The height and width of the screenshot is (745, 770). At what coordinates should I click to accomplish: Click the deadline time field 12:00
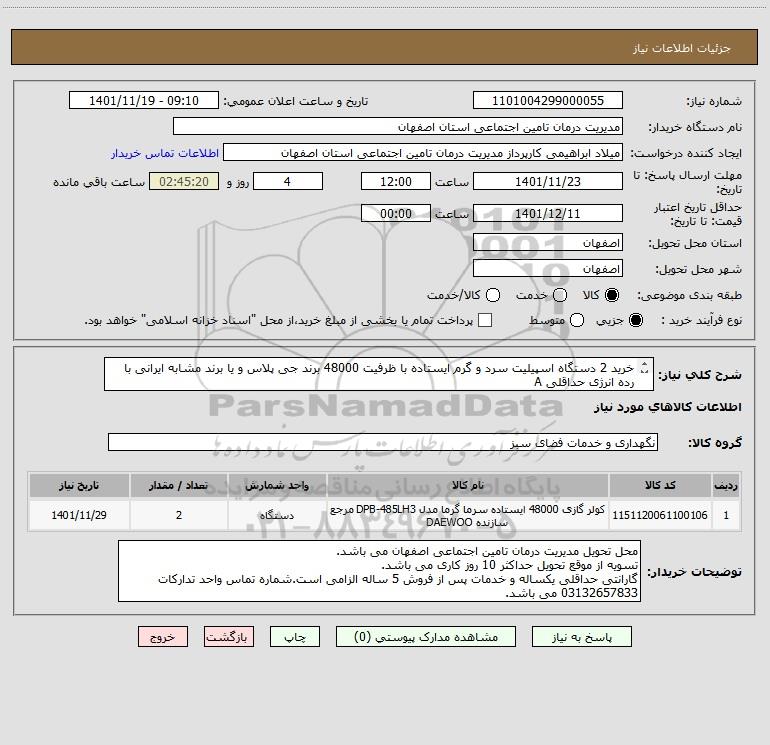coord(396,181)
